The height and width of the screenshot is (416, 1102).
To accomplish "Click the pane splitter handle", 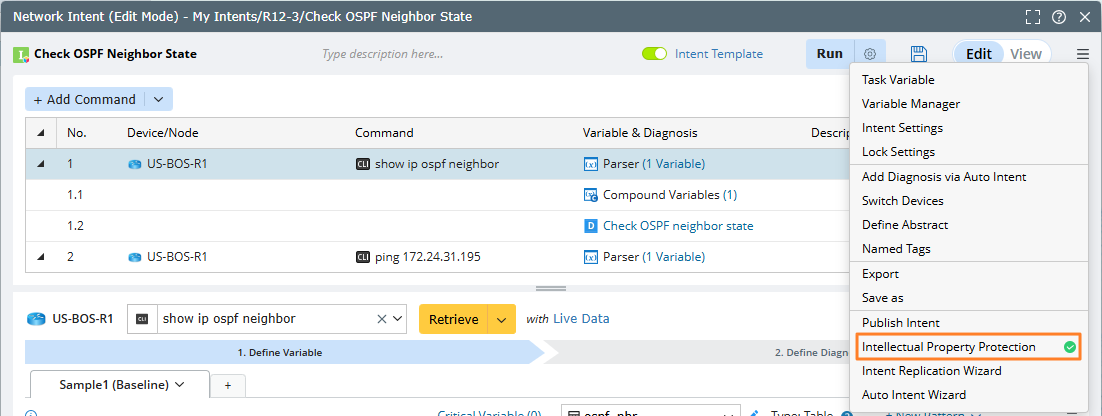I will coord(551,289).
